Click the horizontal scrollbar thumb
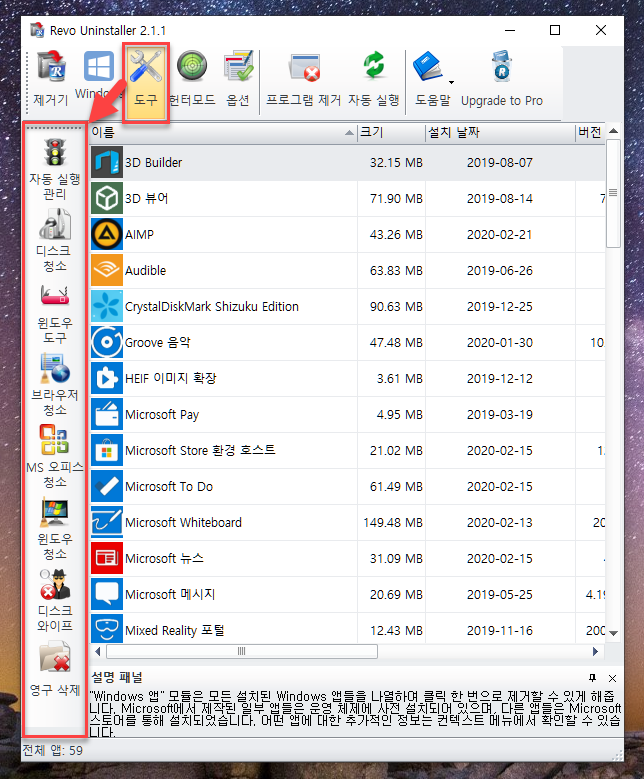The height and width of the screenshot is (779, 644). click(x=242, y=651)
